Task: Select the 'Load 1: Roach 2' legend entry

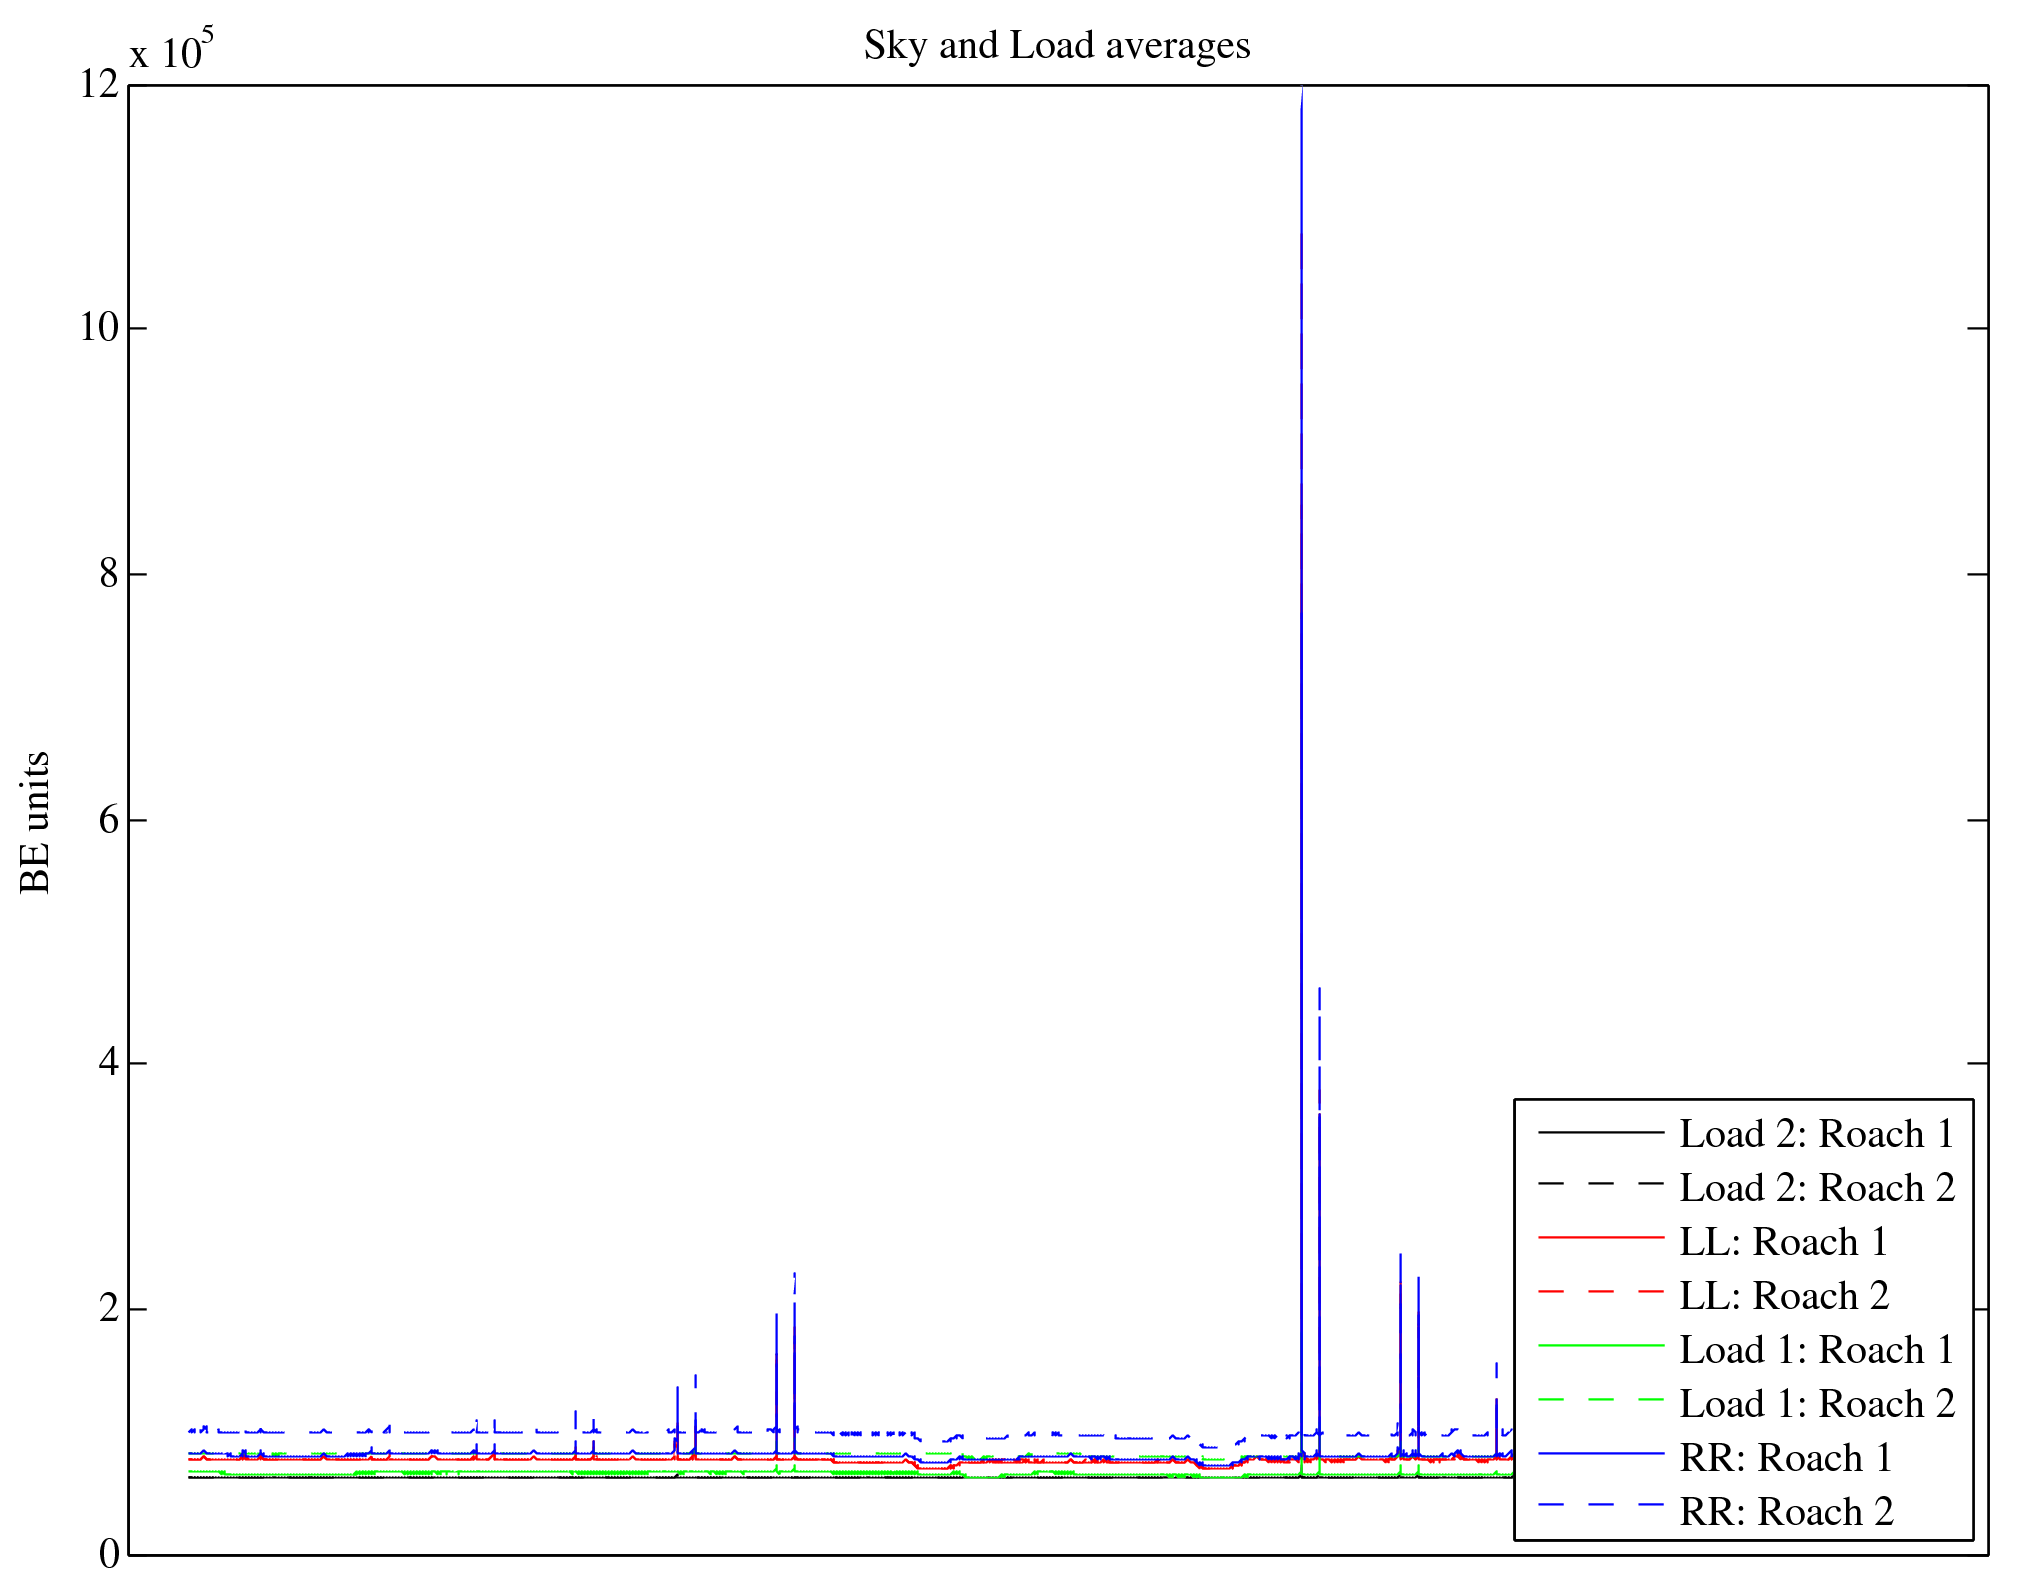Action: pyautogui.click(x=1816, y=1404)
